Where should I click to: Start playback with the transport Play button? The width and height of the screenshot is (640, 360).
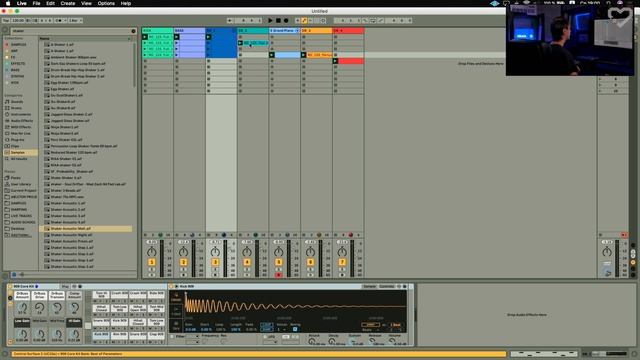tap(270, 20)
